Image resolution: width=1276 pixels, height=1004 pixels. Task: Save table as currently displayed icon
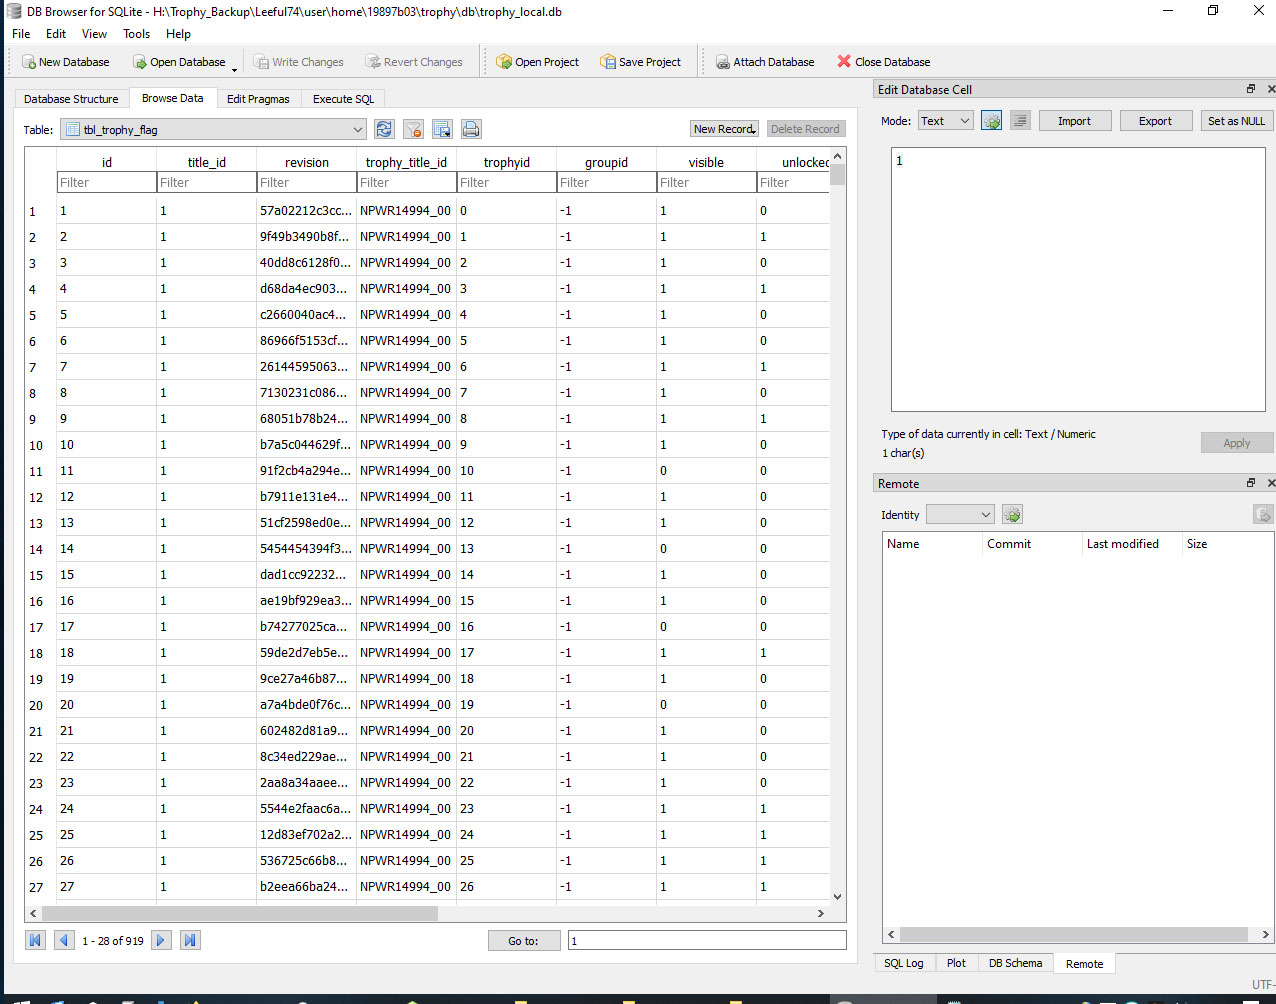click(442, 129)
